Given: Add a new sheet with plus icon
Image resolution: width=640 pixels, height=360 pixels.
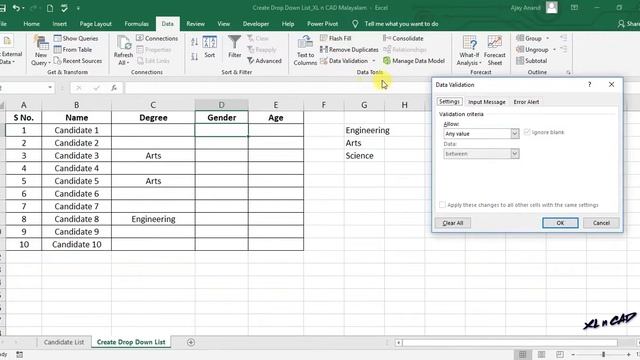Looking at the screenshot, I should (x=191, y=342).
